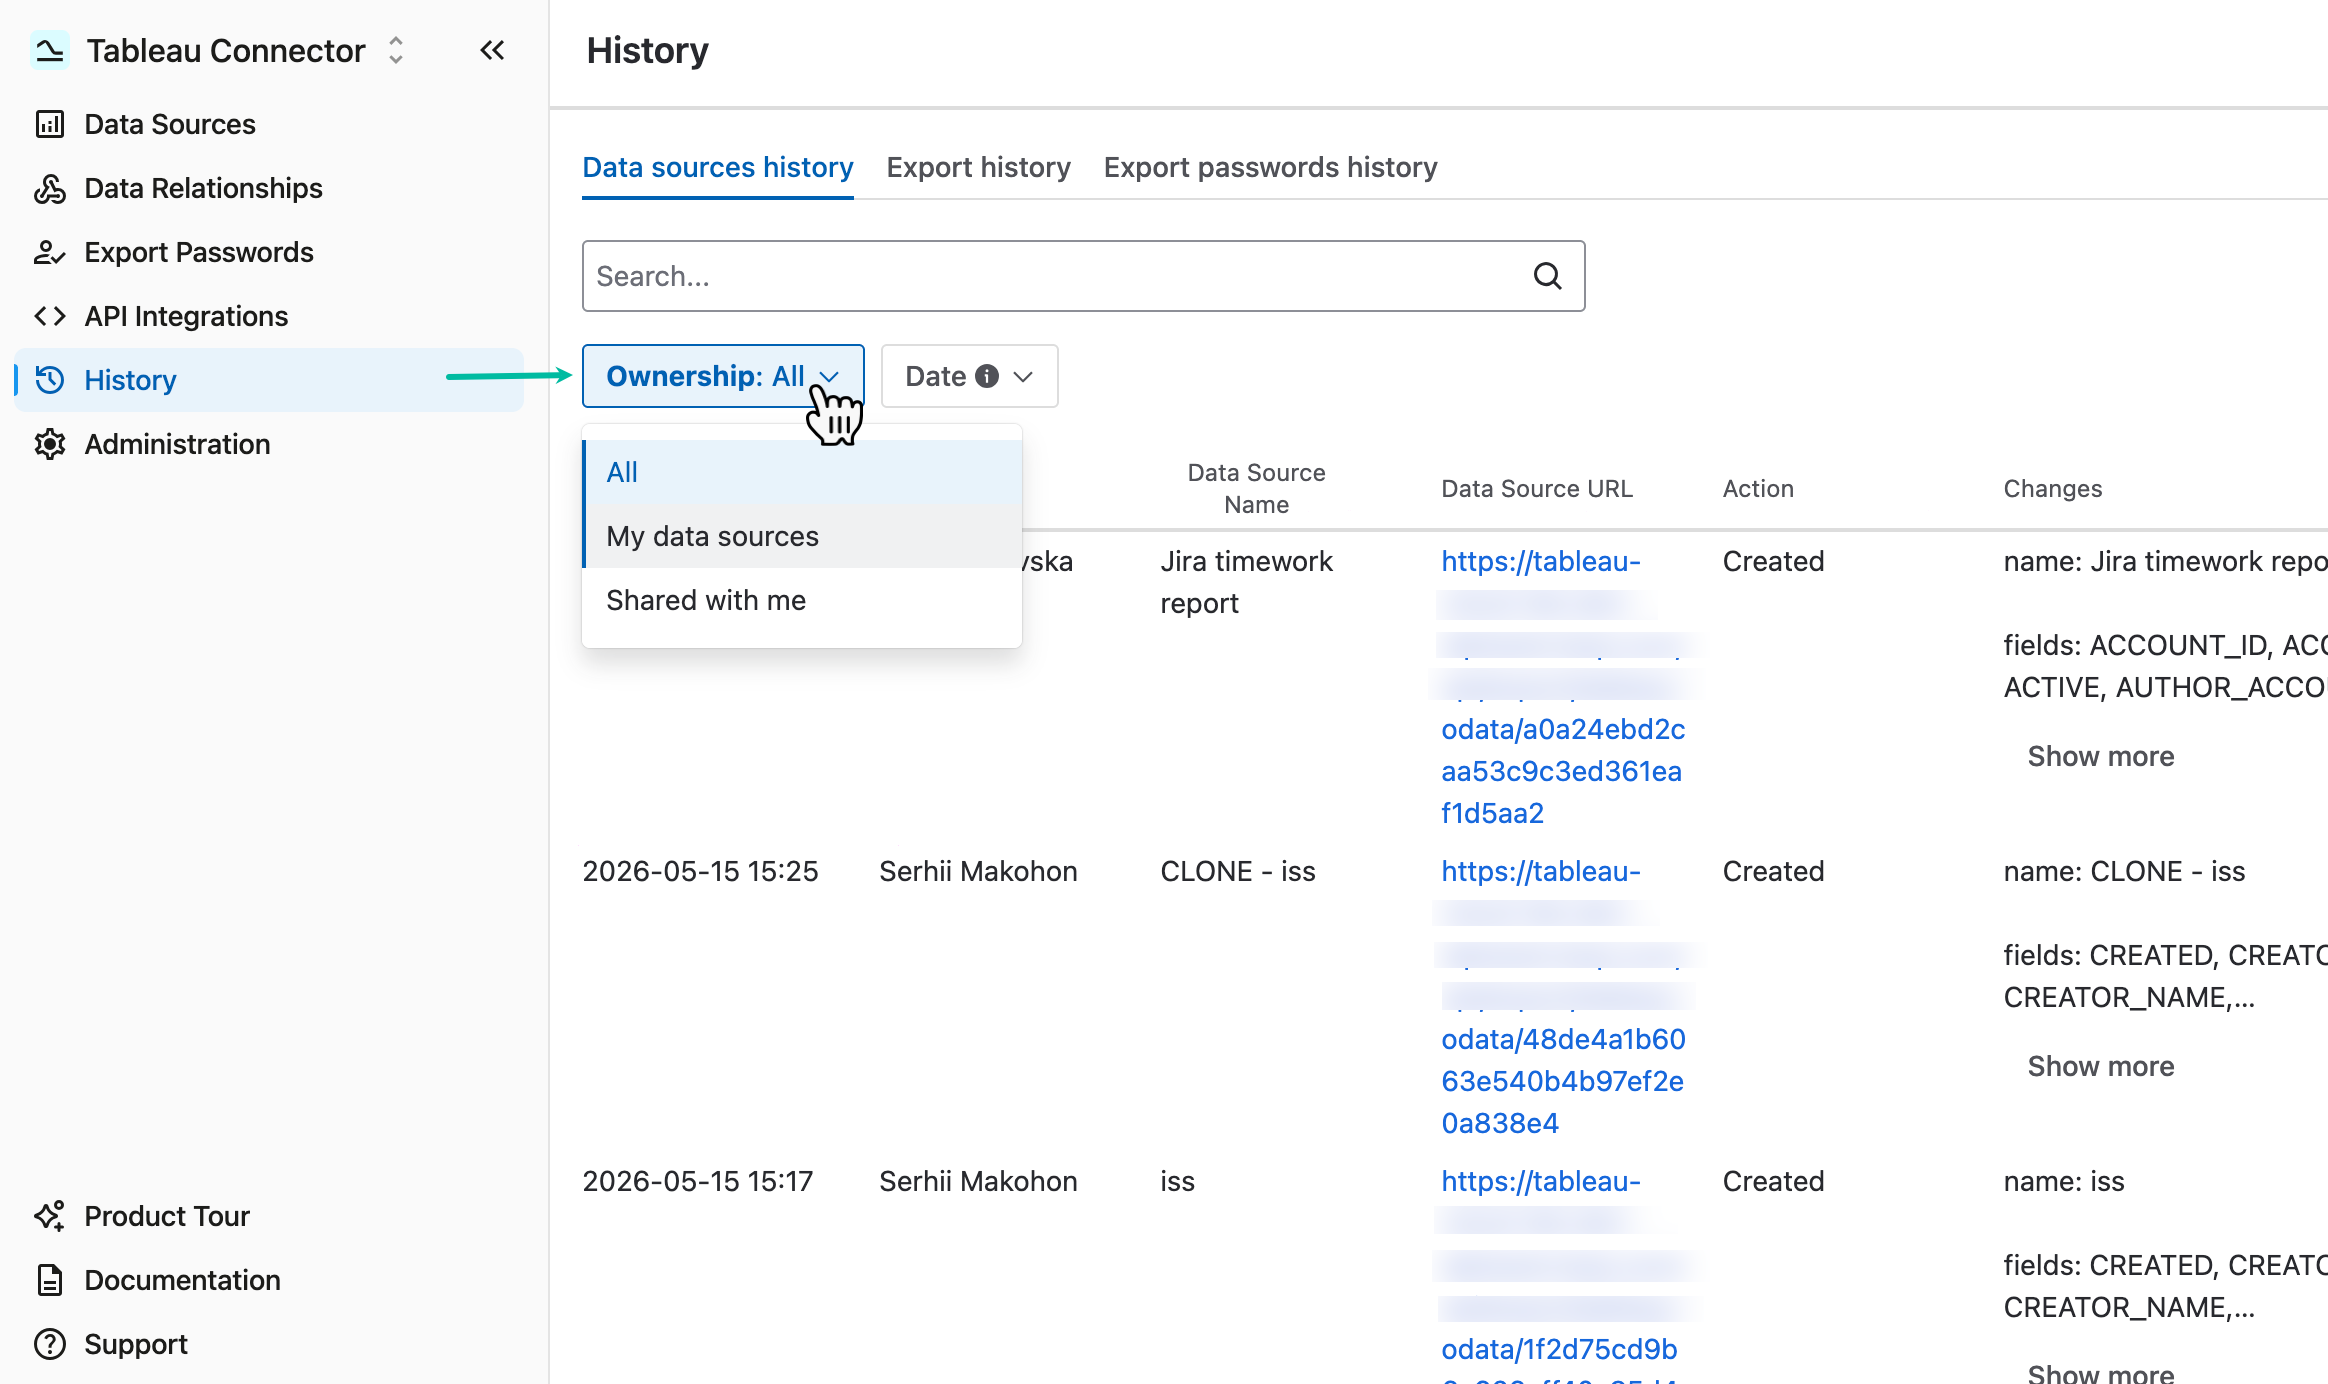Show more changes for Jira timework report
Screen dimensions: 2328x1384
point(2101,756)
